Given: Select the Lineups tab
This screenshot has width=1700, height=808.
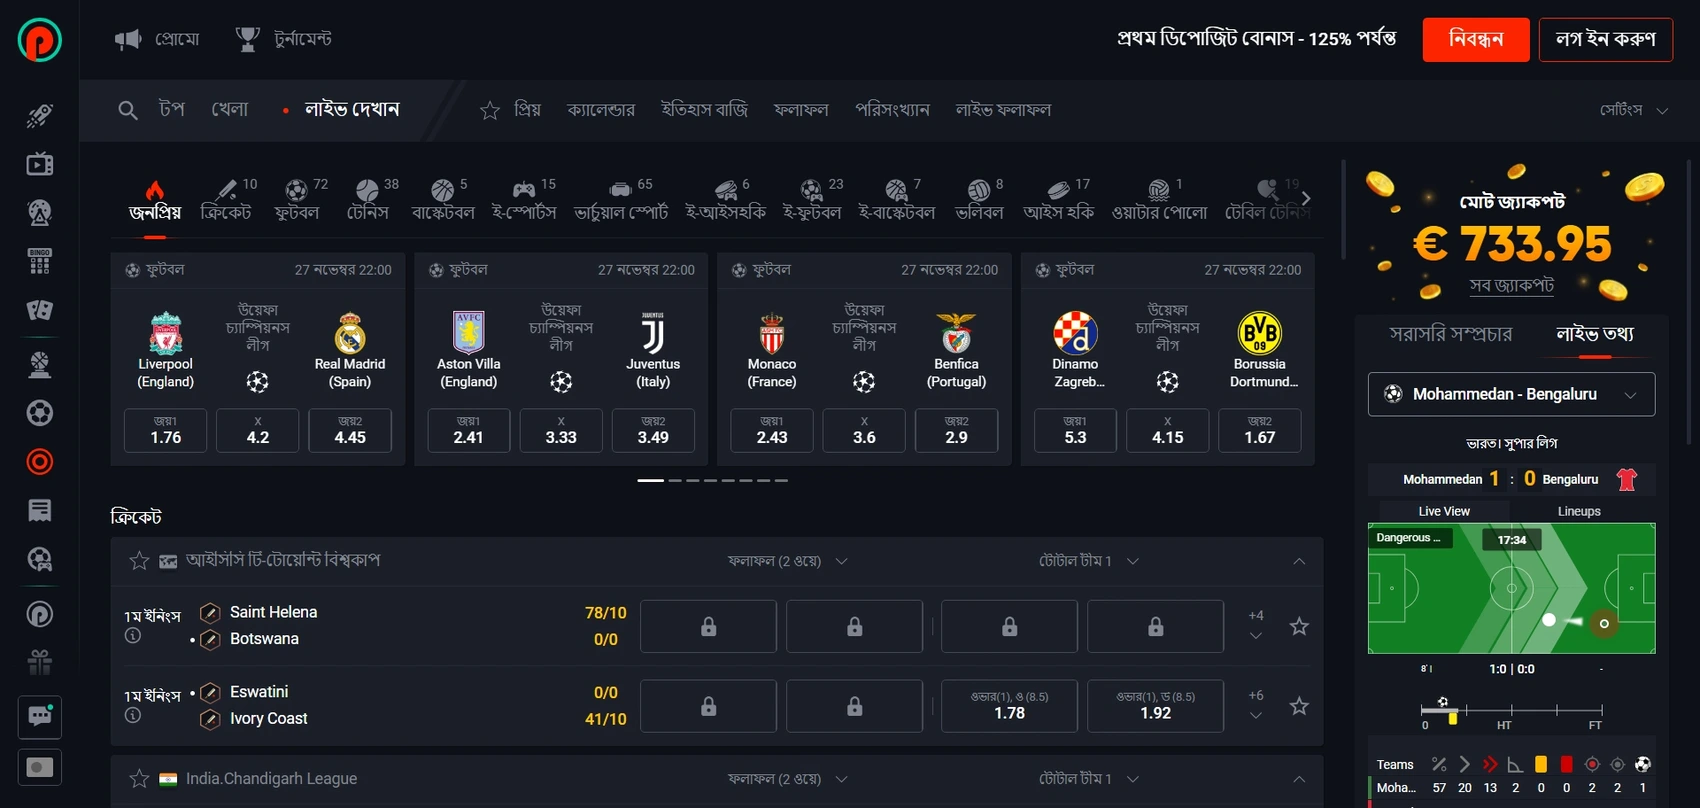Looking at the screenshot, I should 1579,511.
